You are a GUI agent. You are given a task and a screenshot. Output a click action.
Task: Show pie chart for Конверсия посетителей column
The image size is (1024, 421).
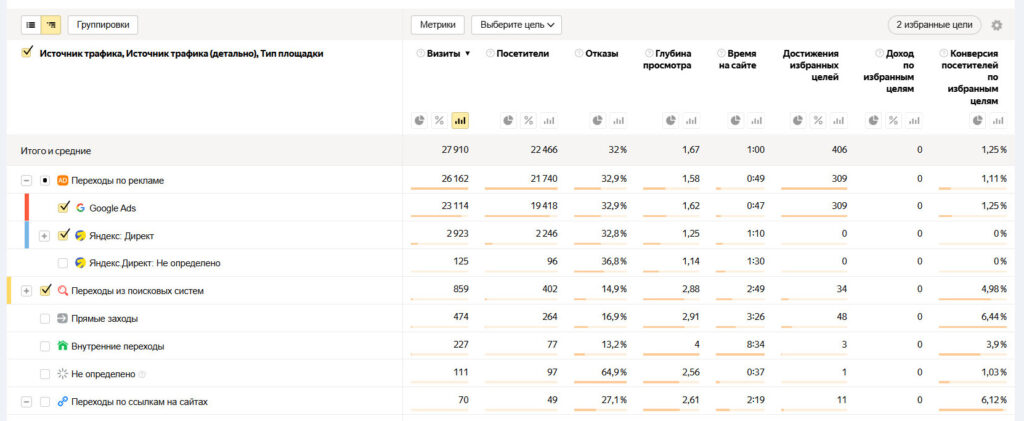point(978,120)
